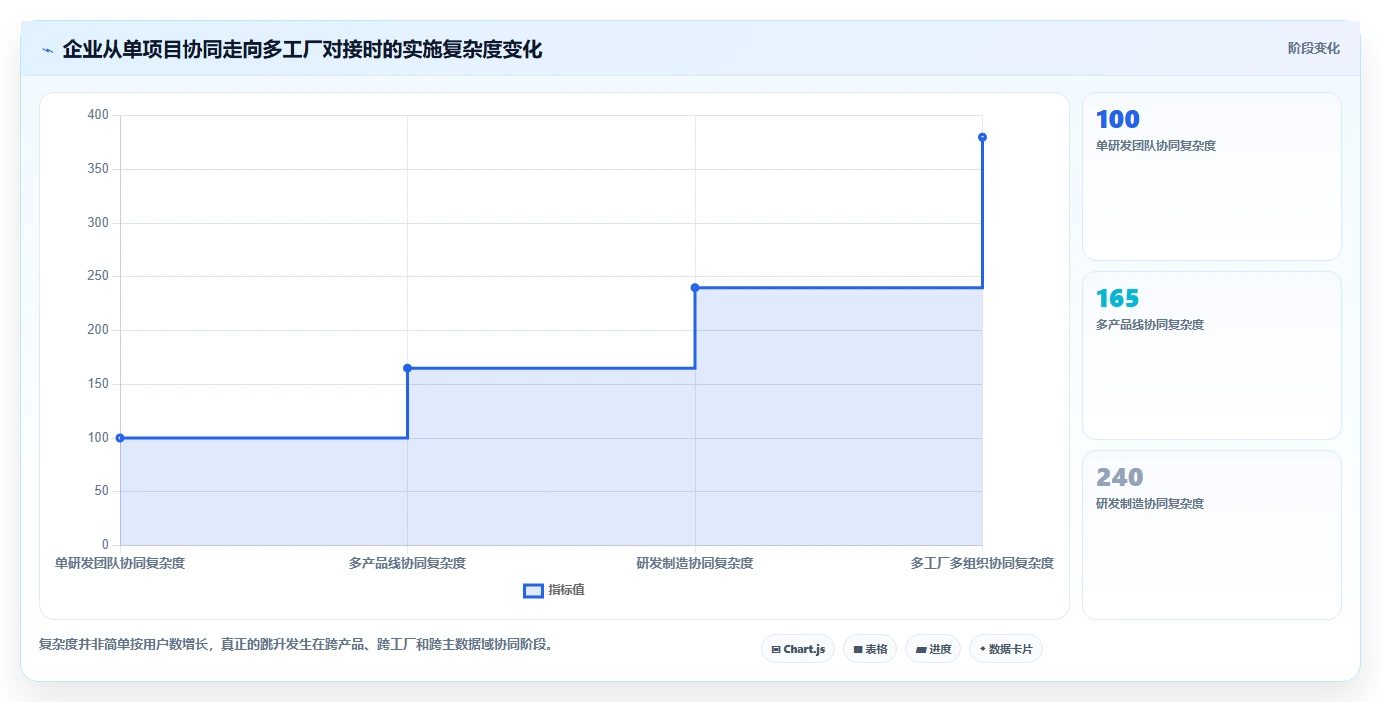
Task: Click the data point at value 240
Action: pos(695,288)
